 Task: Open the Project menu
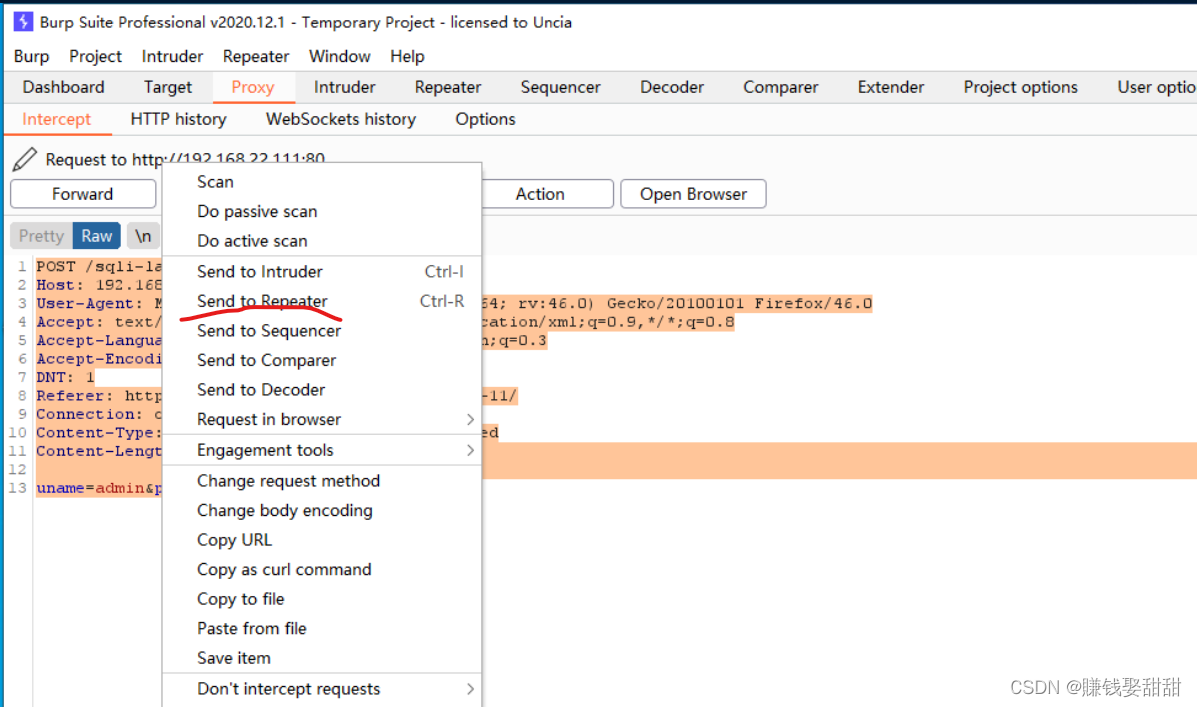95,56
